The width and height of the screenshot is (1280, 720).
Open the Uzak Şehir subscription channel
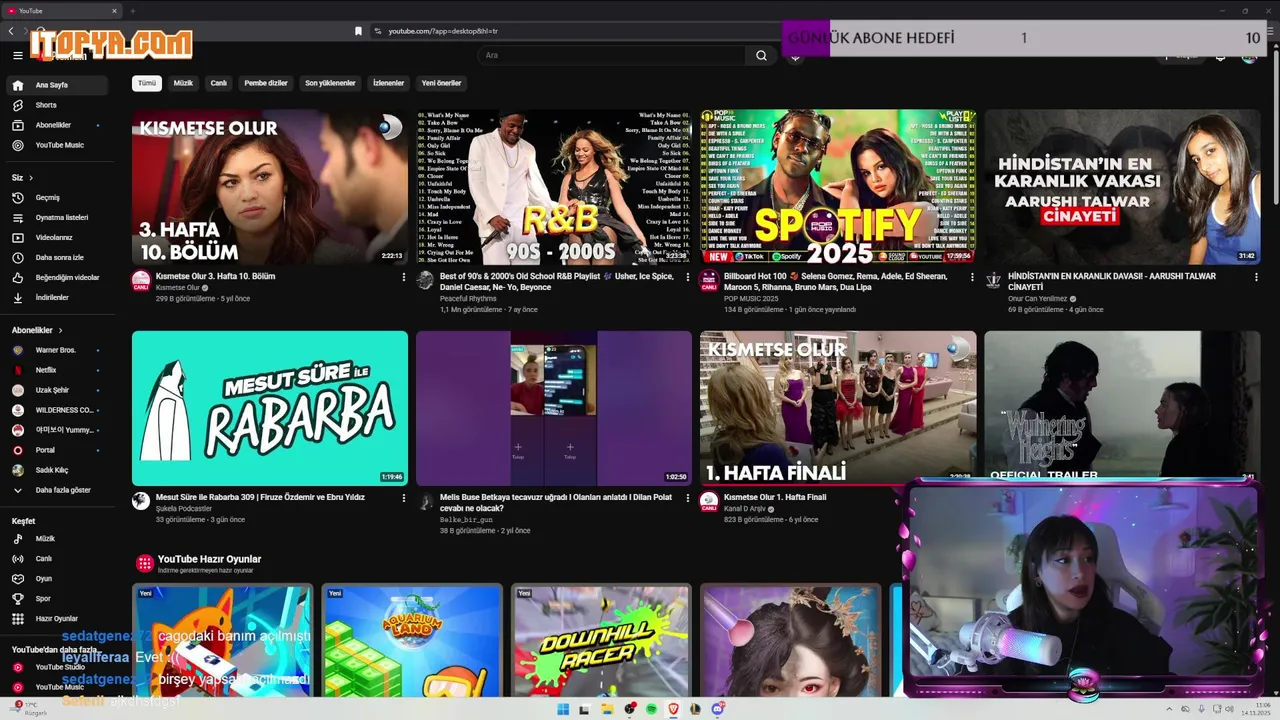56,390
